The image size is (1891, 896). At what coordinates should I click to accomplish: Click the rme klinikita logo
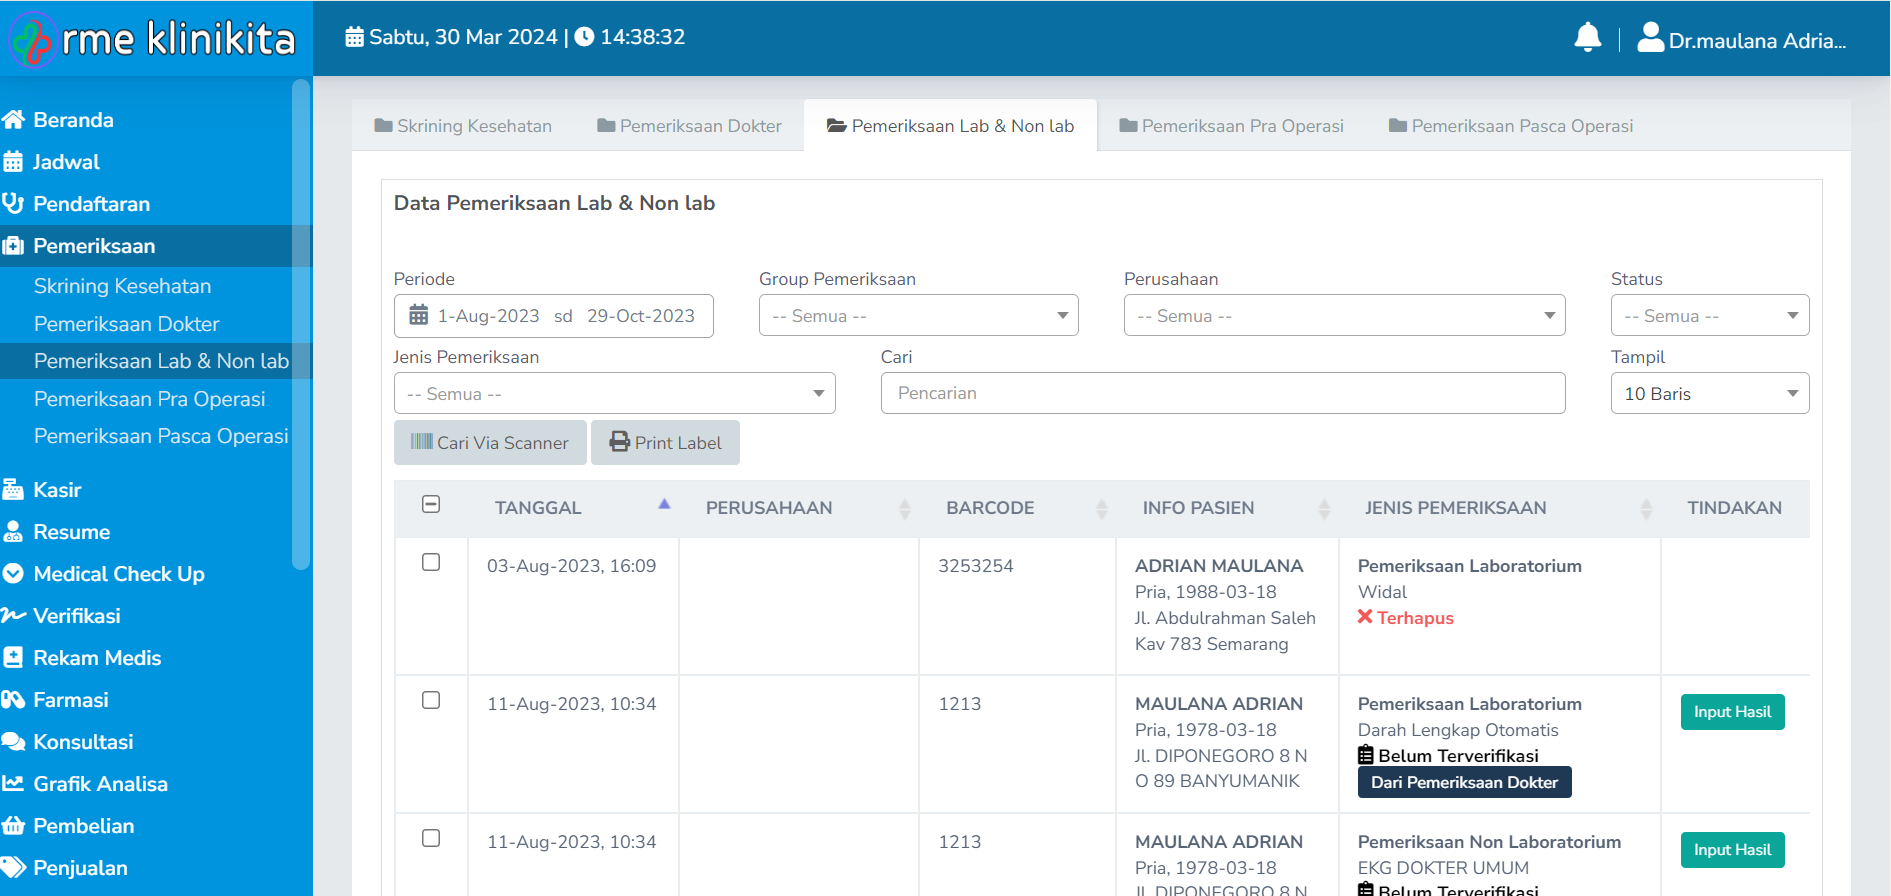(x=153, y=39)
